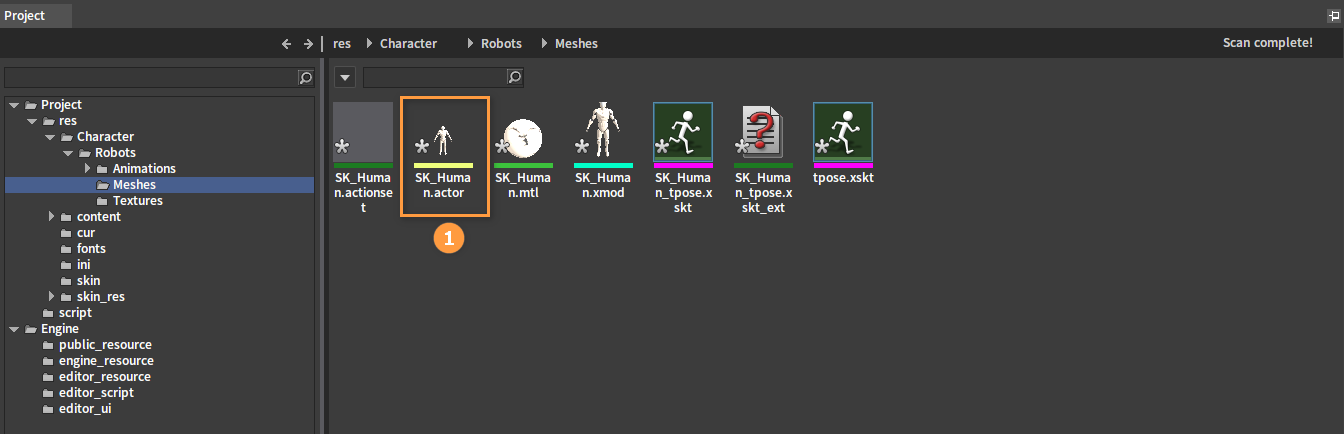Select the SK_Human.actor file icon
The width and height of the screenshot is (1344, 434).
[x=443, y=133]
